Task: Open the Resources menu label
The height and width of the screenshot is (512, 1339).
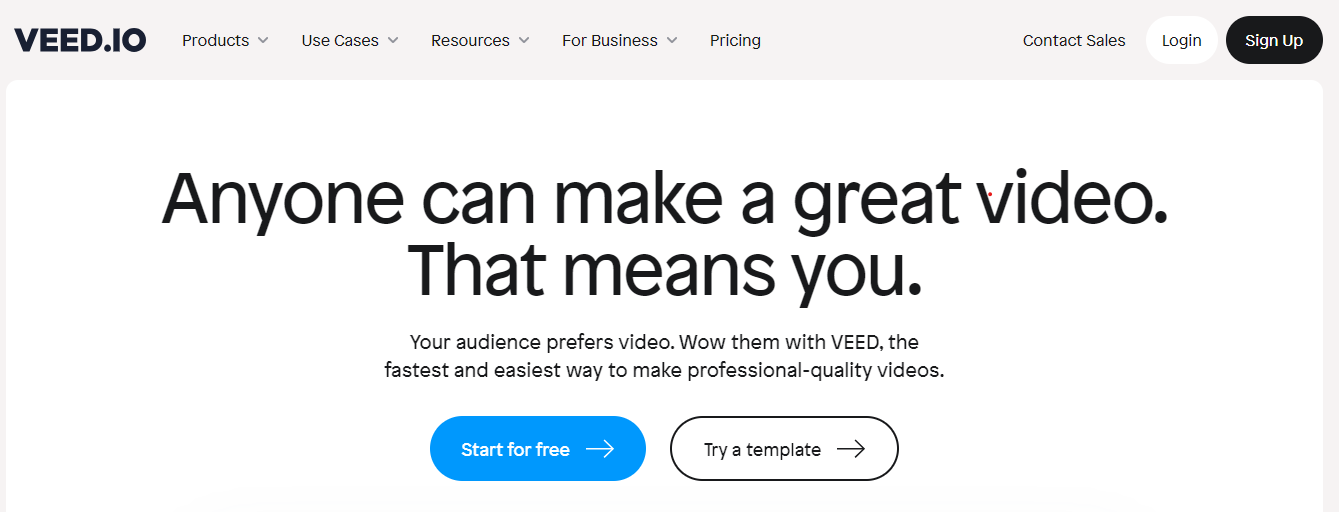Action: click(470, 41)
